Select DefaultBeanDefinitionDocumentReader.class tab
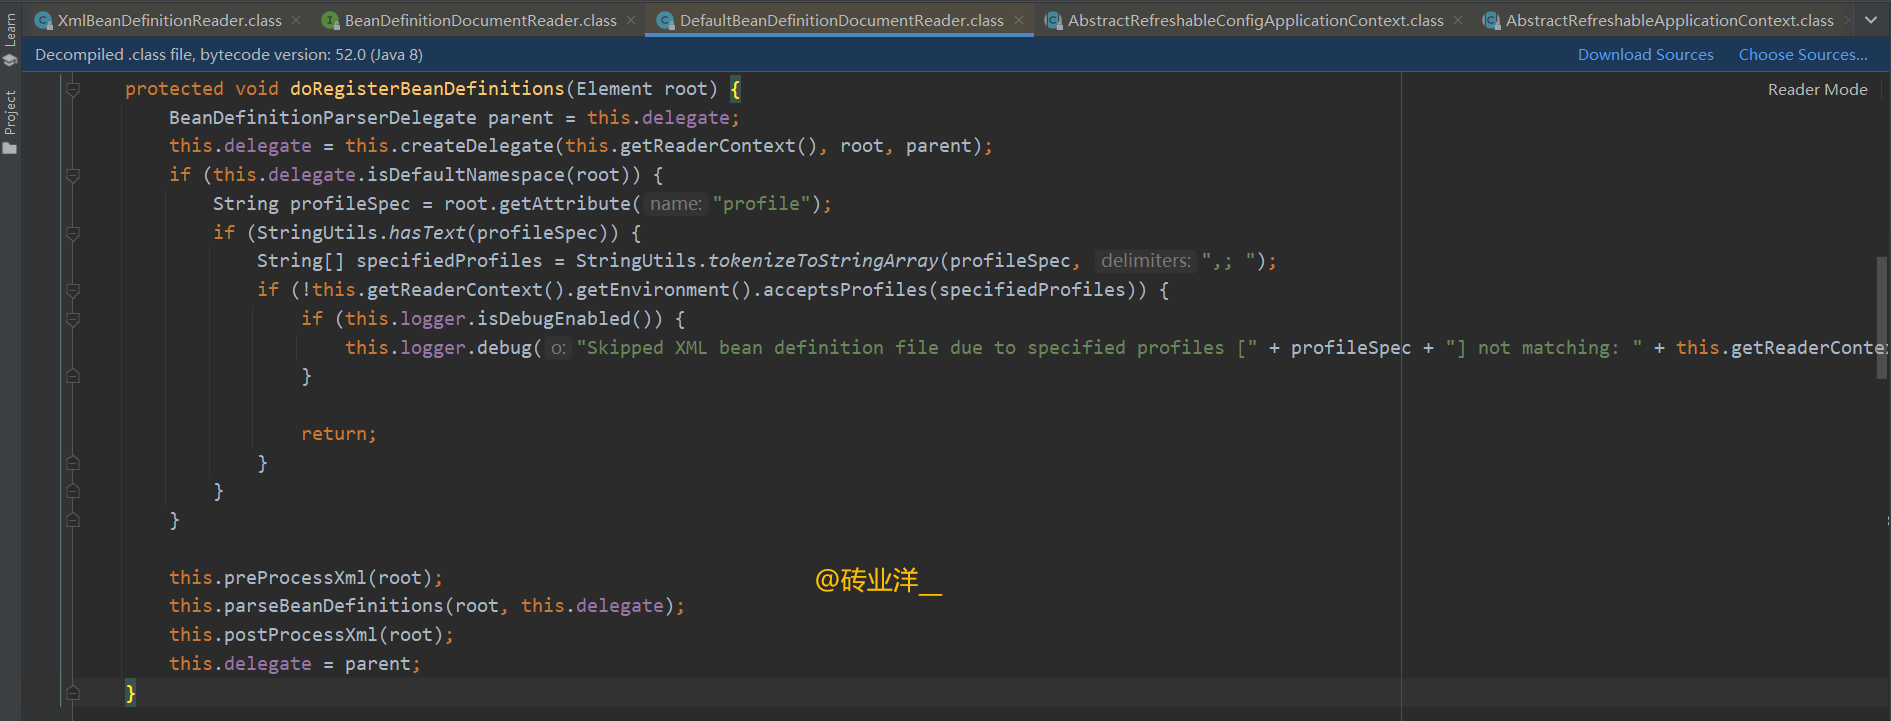 pyautogui.click(x=841, y=20)
